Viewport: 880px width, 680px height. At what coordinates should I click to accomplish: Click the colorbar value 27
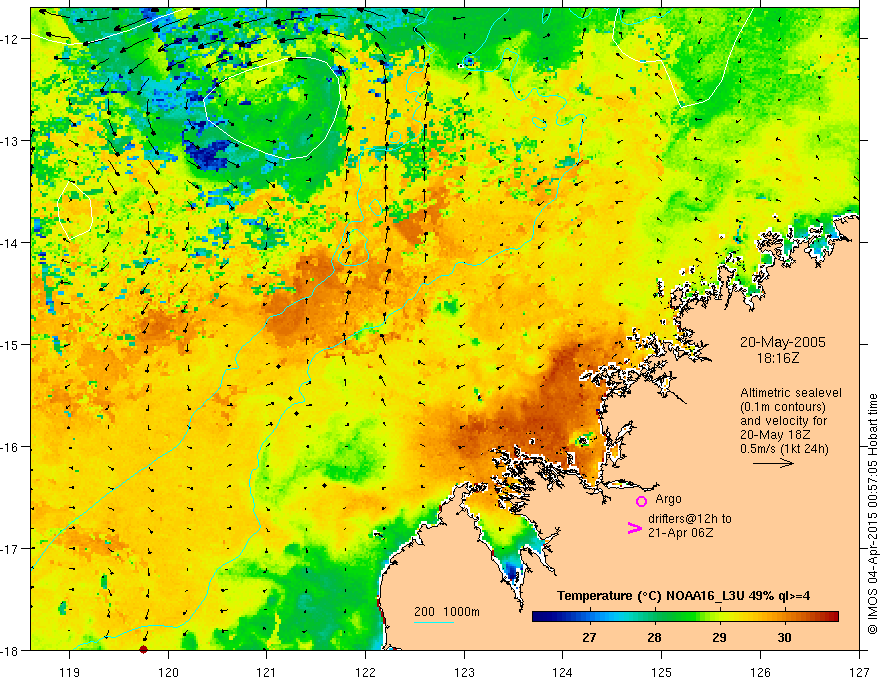pyautogui.click(x=589, y=637)
